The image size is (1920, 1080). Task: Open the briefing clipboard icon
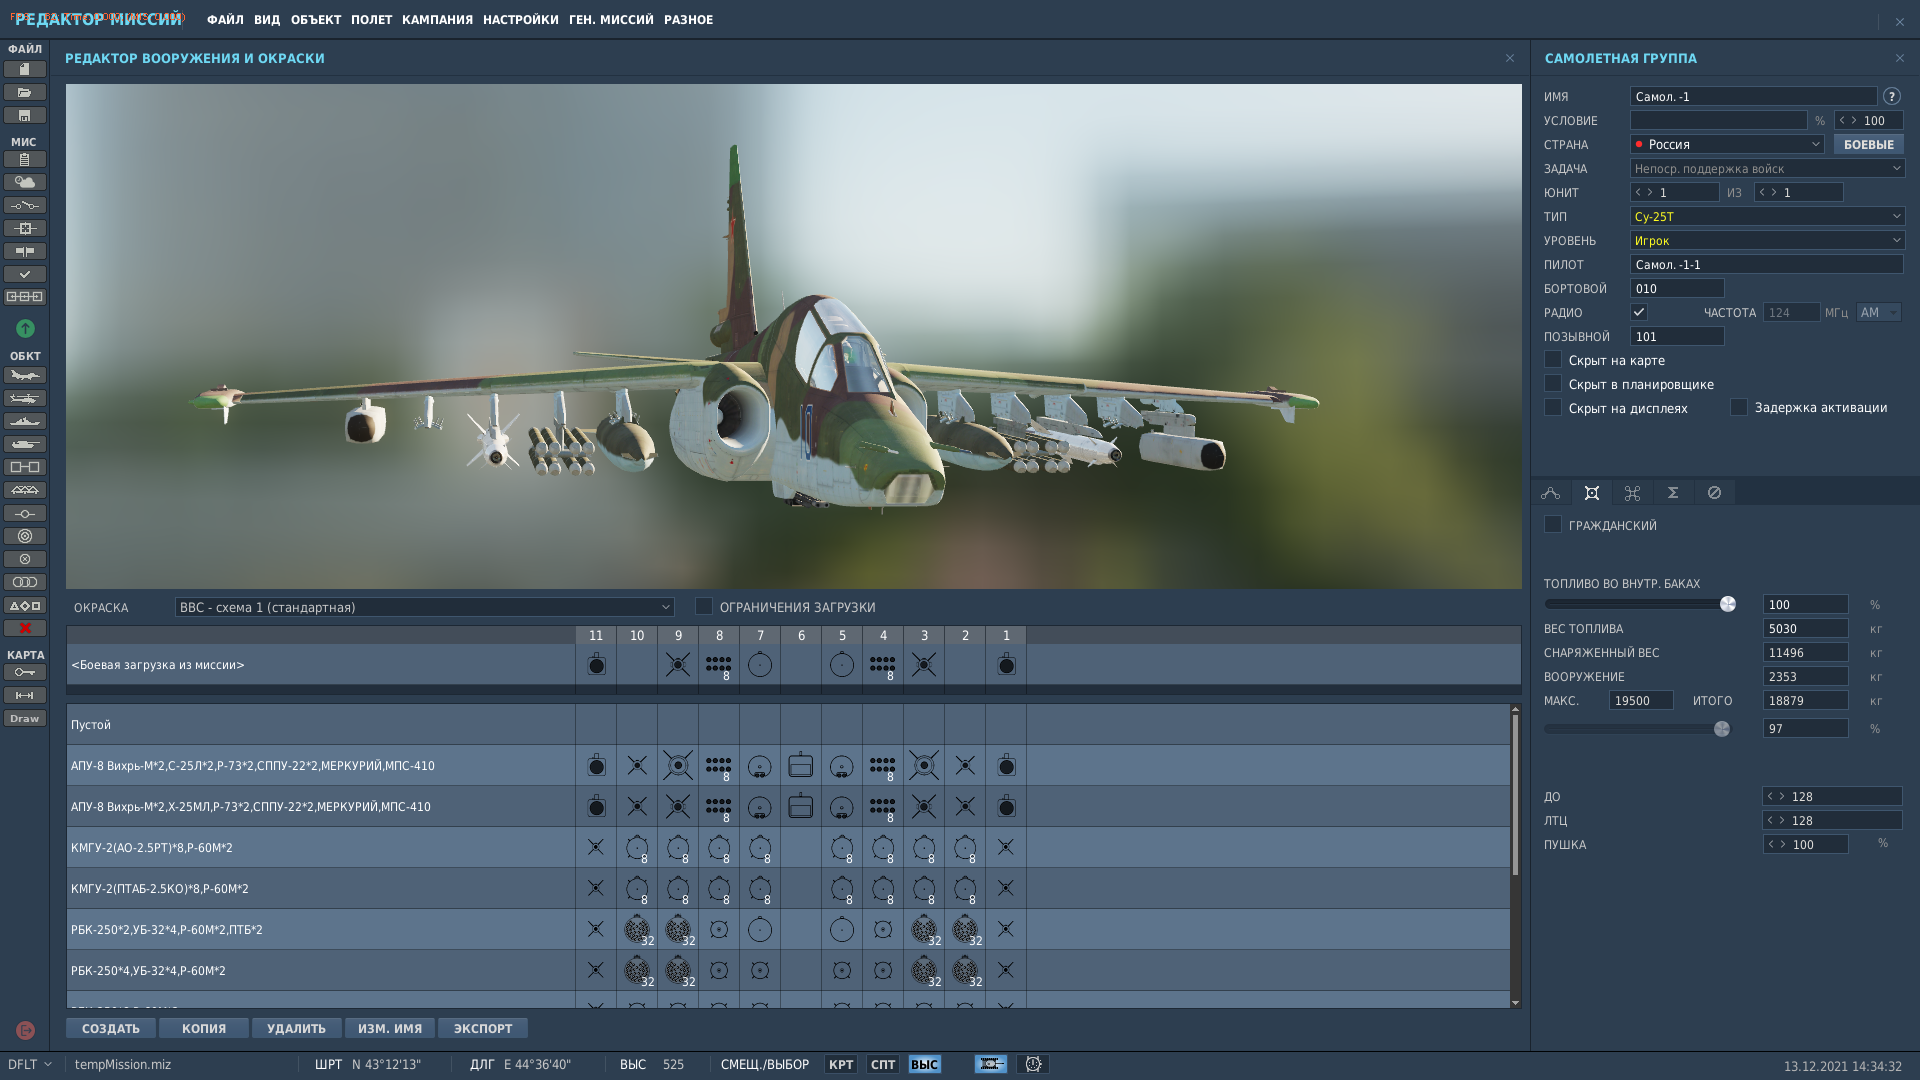[x=25, y=159]
